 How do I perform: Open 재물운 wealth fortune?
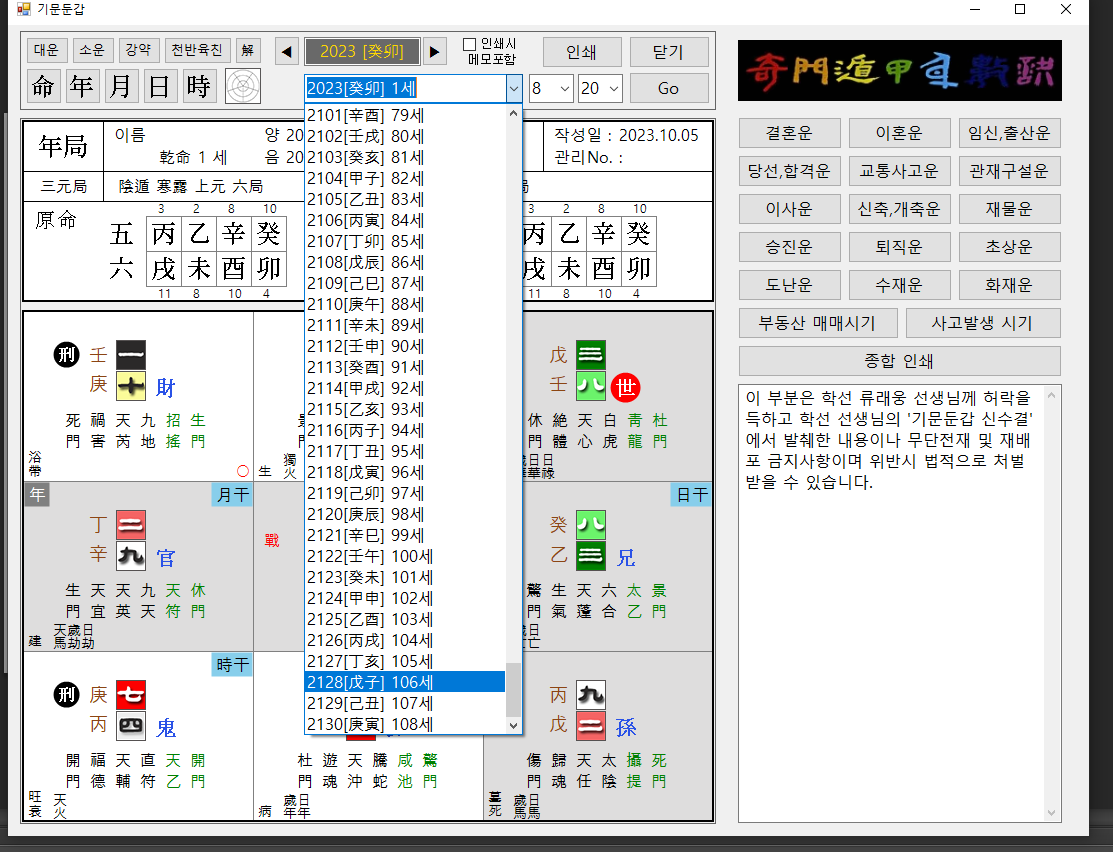(1009, 209)
